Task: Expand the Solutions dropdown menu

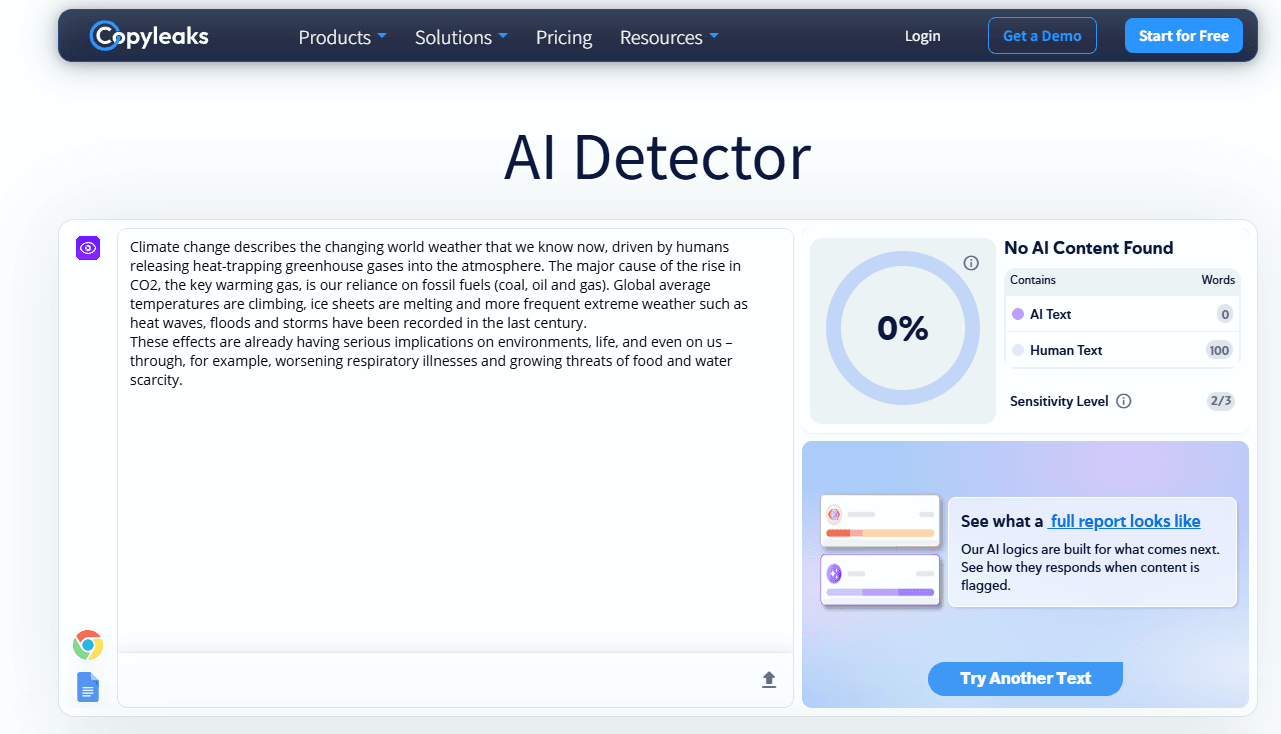Action: point(461,37)
